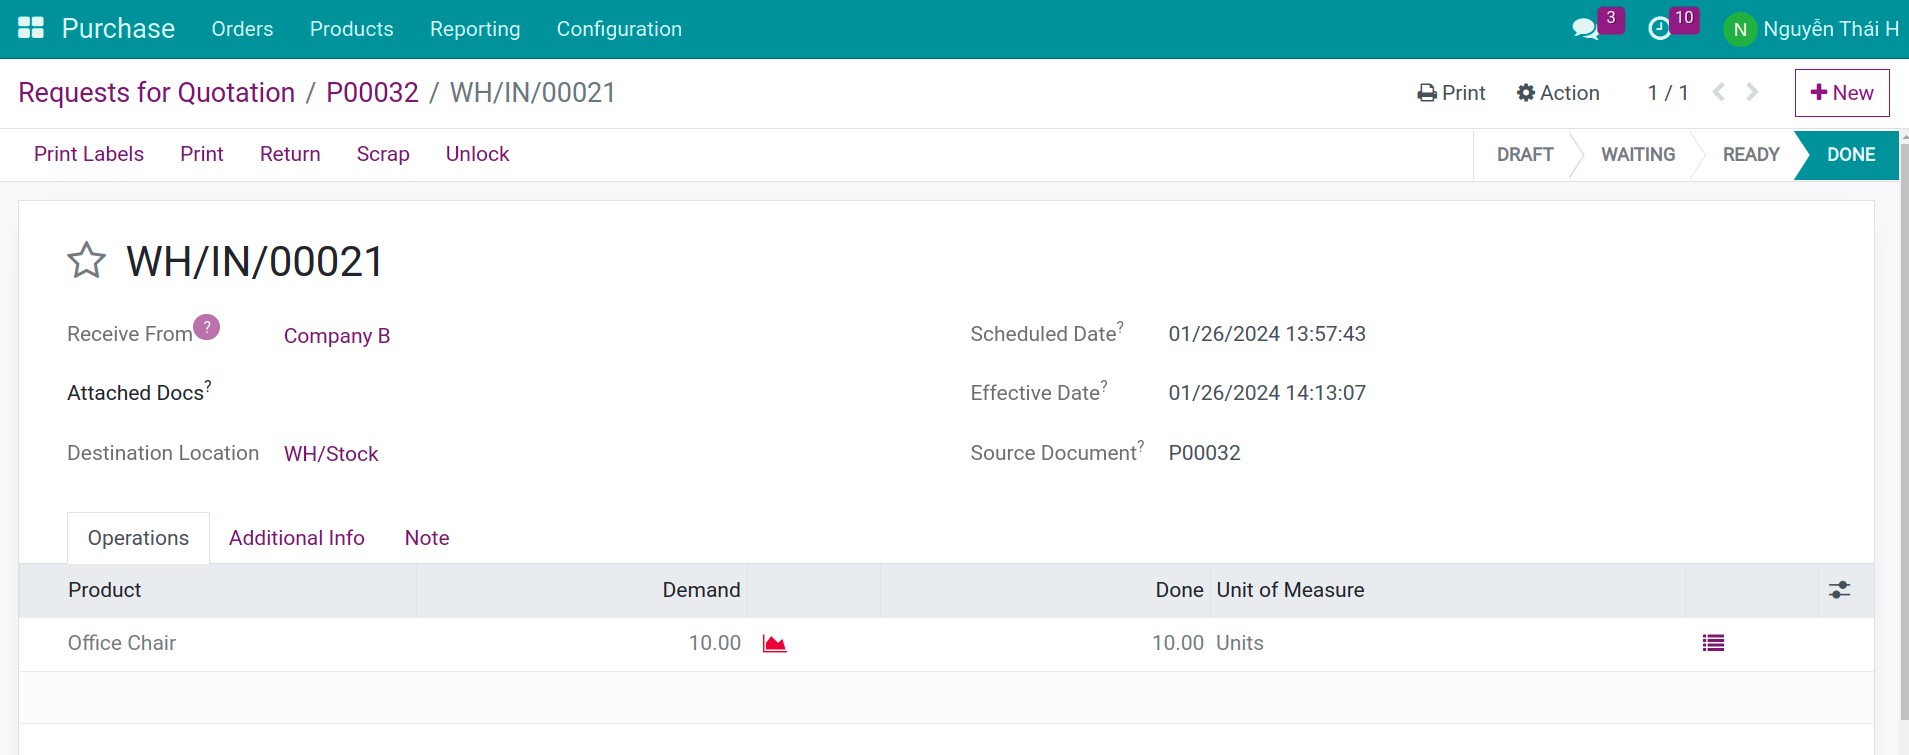
Task: Open the WH/Stock destination location link
Action: tap(331, 454)
